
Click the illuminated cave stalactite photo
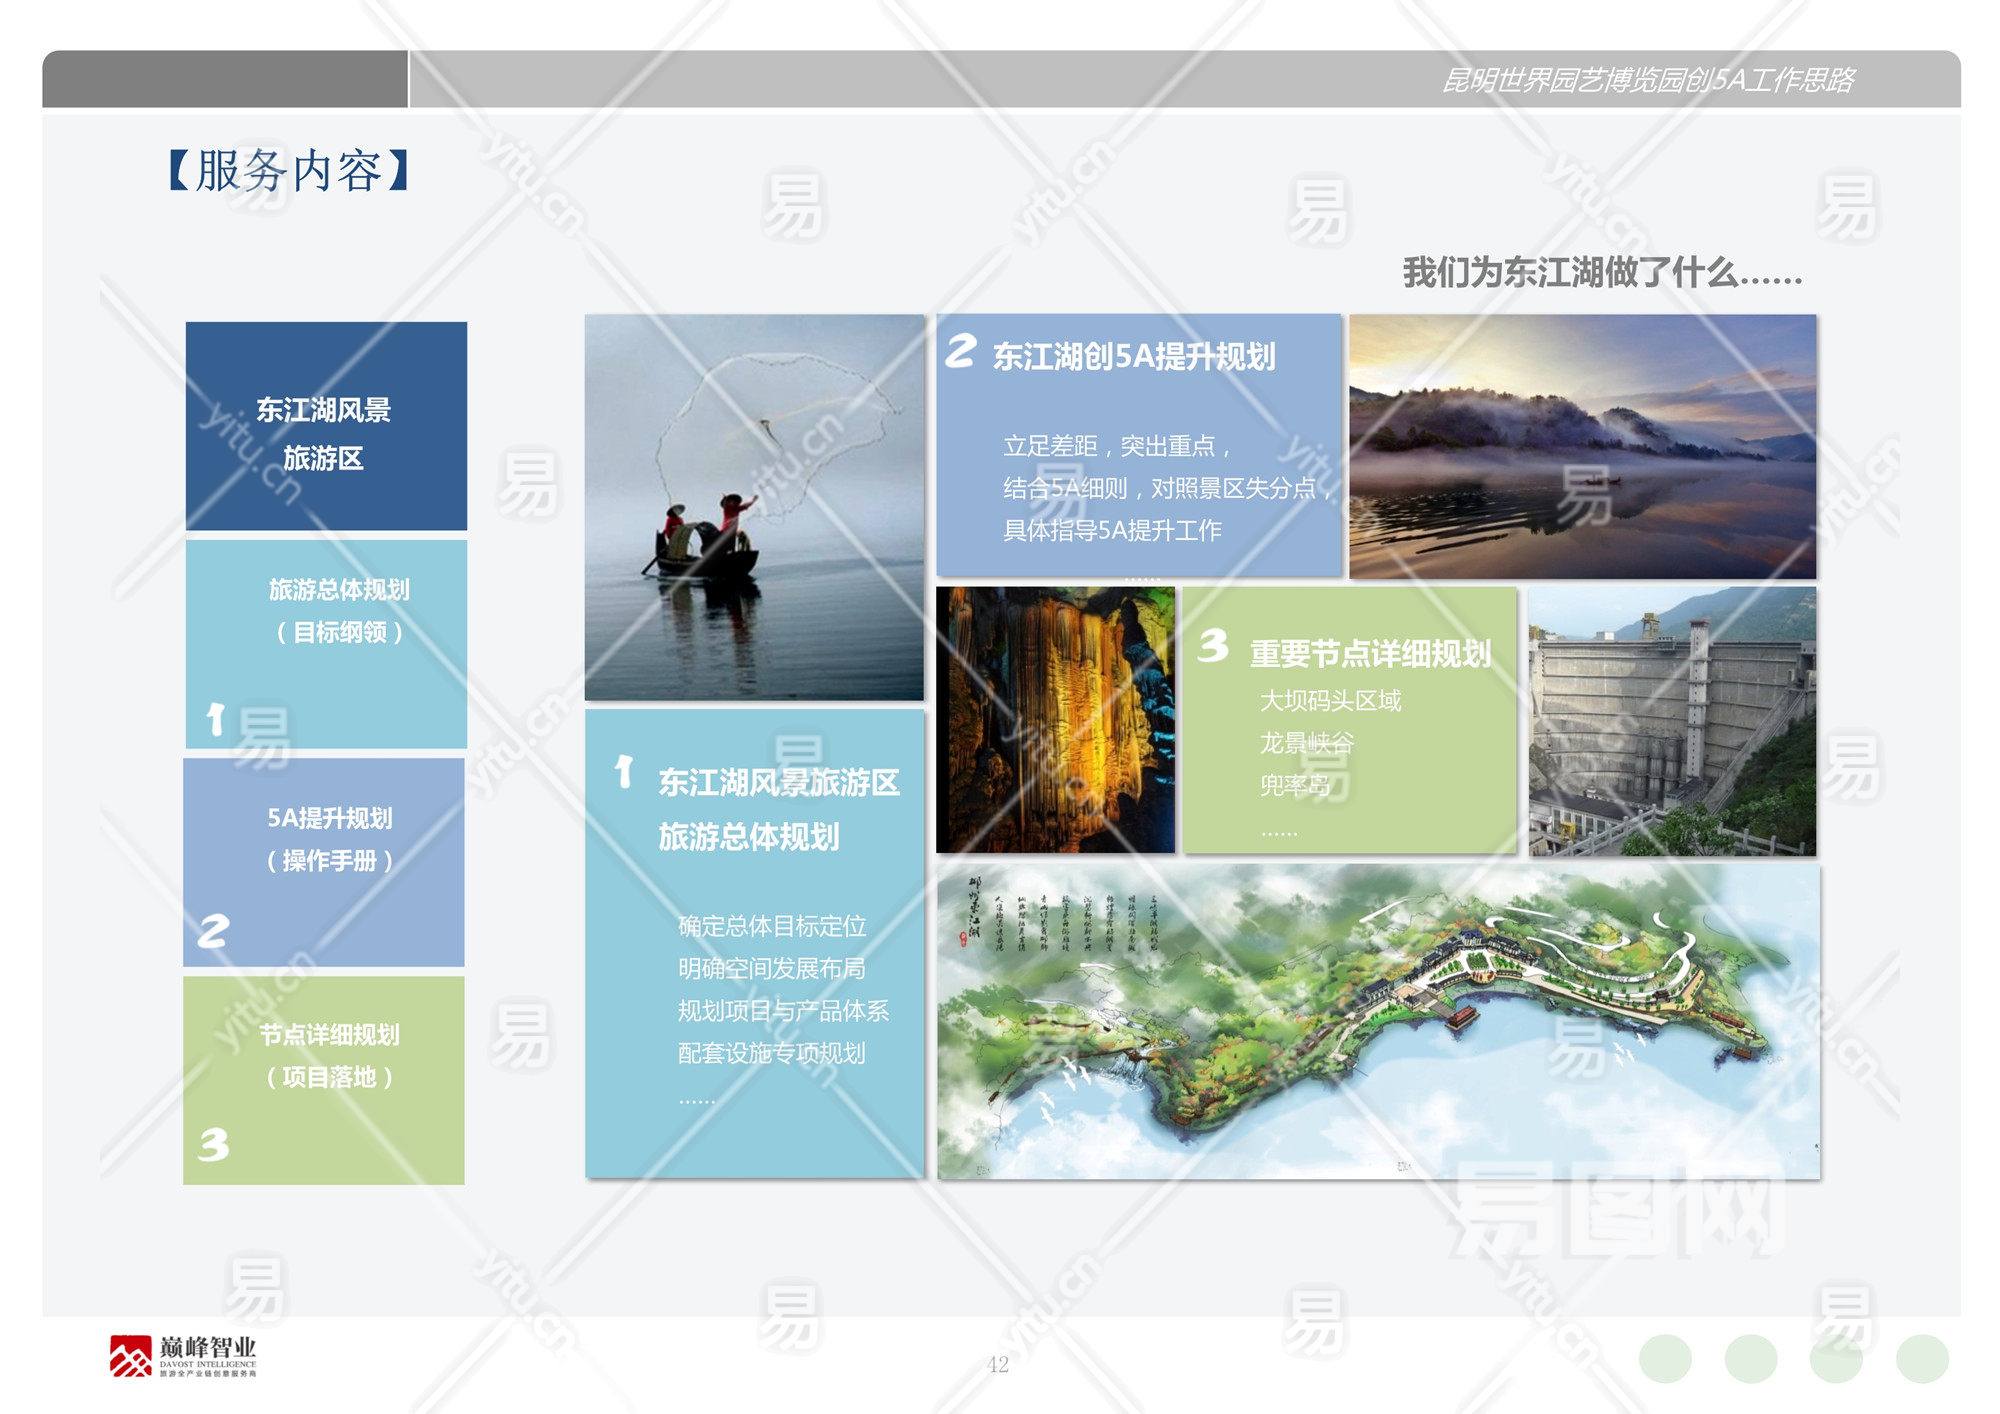(1055, 720)
